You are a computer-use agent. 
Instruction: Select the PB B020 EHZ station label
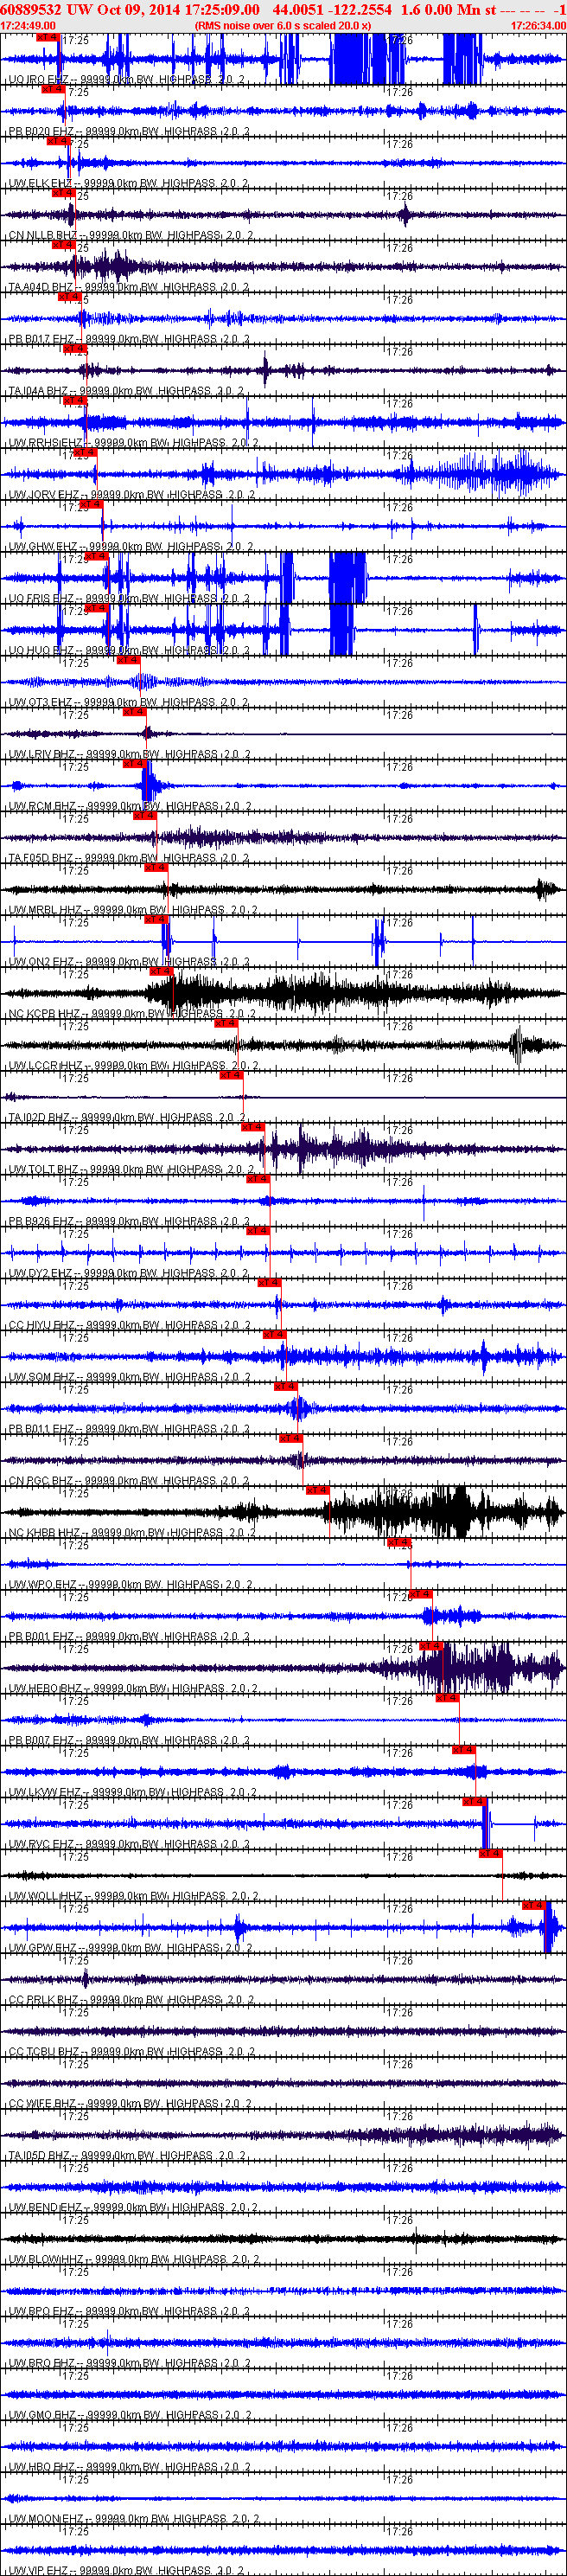[x=129, y=131]
